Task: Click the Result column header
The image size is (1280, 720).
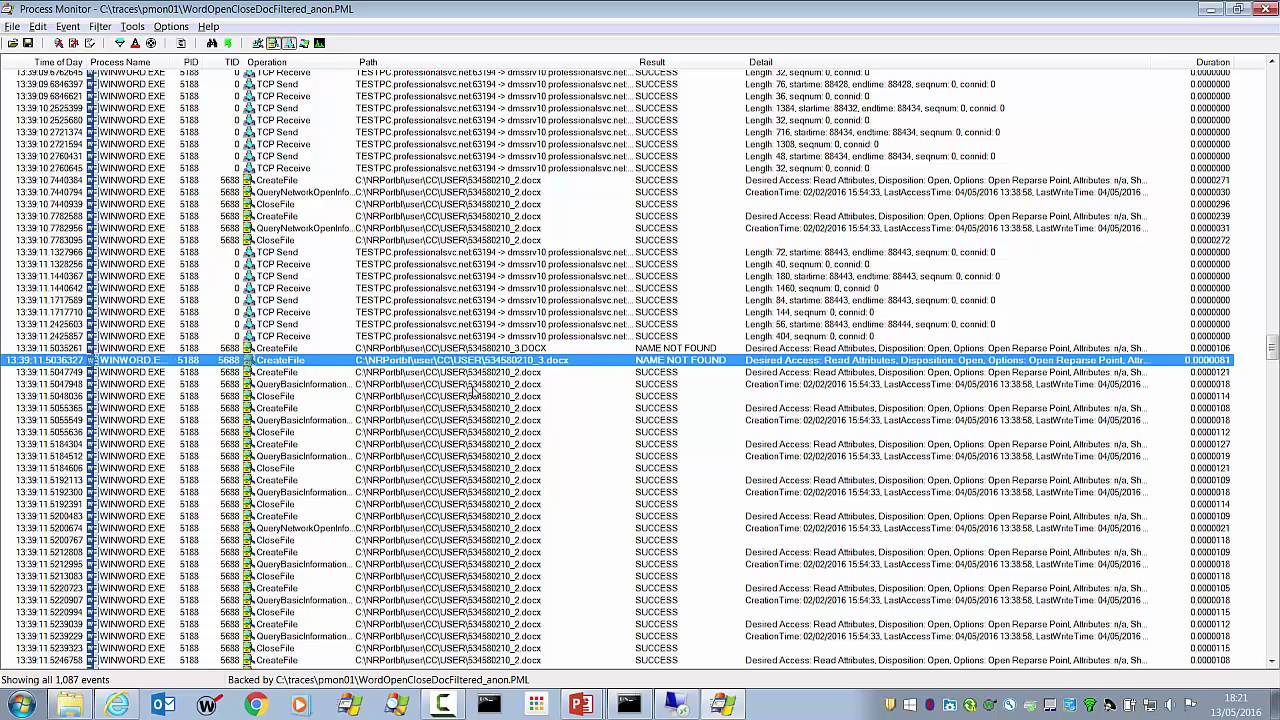Action: [689, 62]
